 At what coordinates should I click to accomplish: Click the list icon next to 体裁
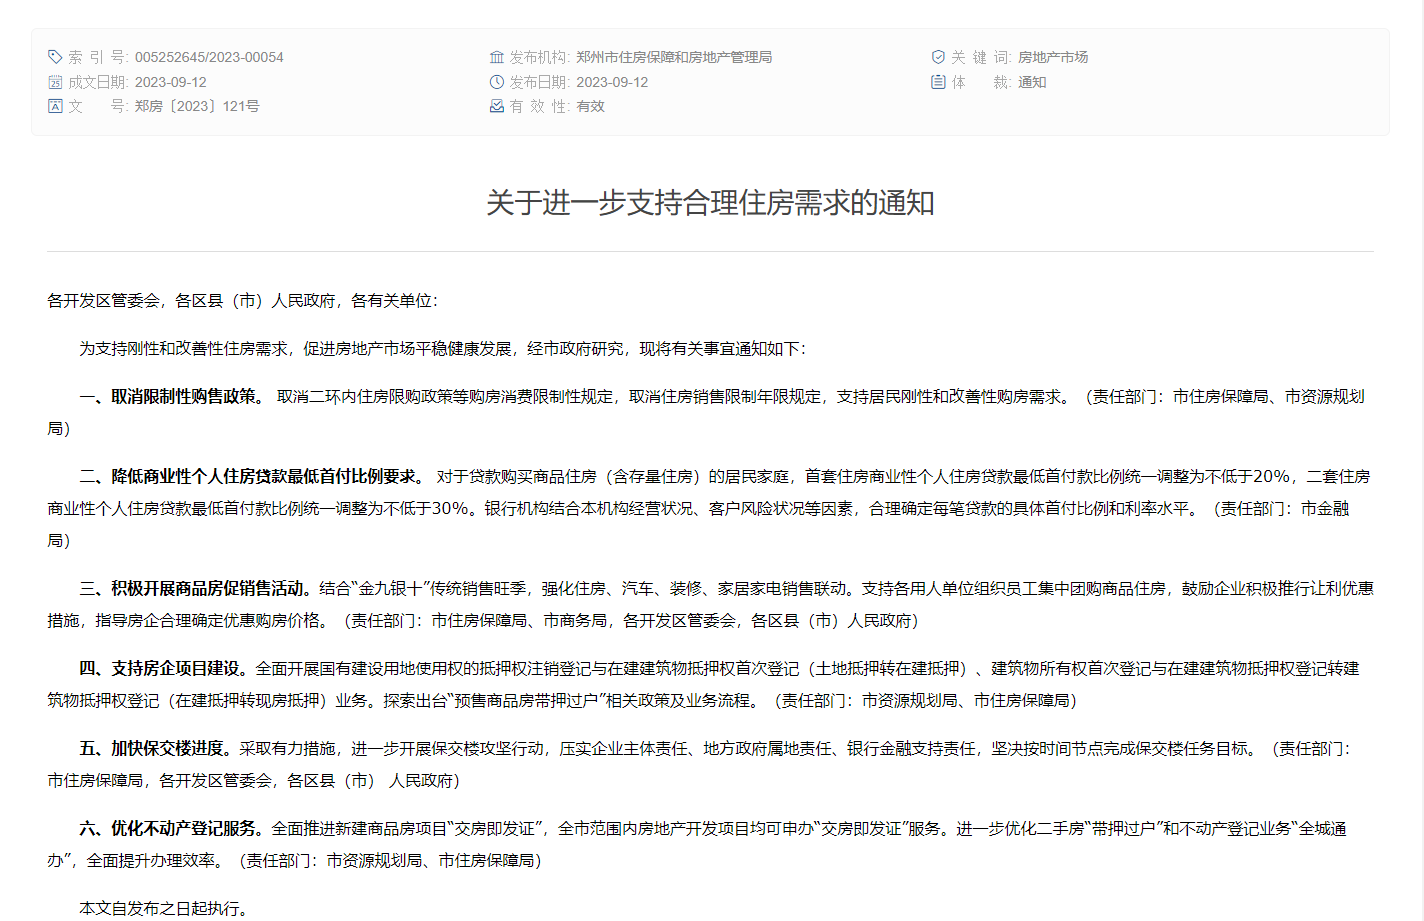point(938,82)
